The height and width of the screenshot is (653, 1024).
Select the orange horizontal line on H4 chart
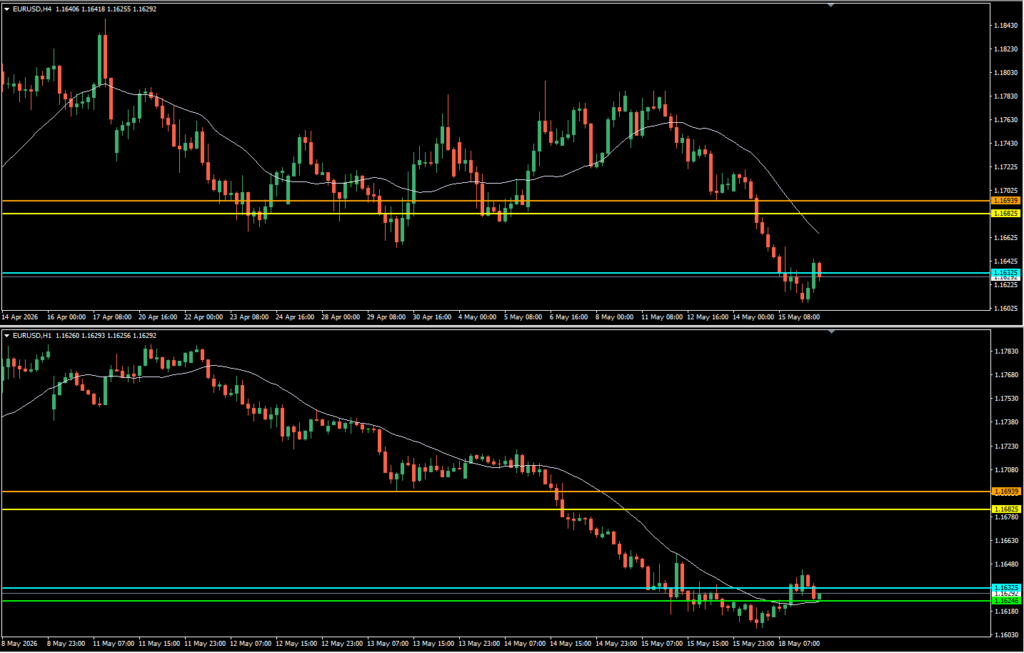tap(496, 200)
